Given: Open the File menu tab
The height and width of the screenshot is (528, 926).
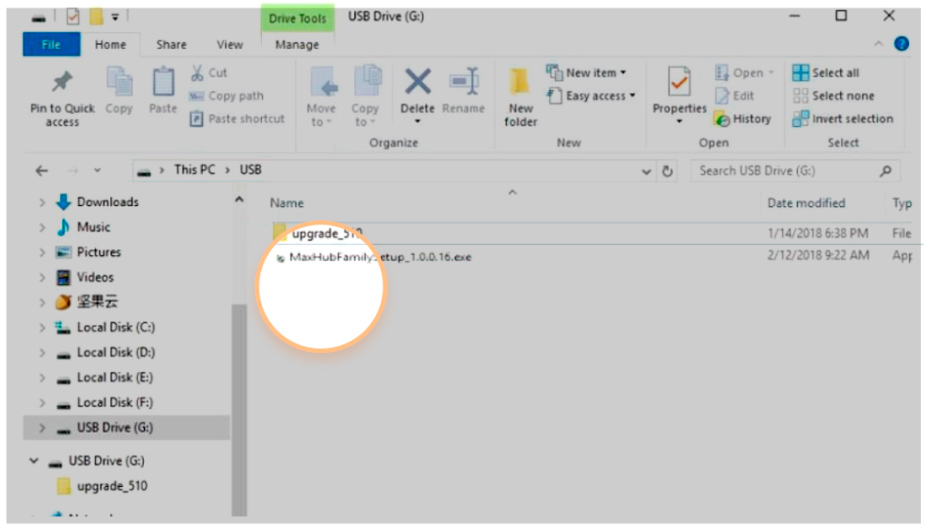Looking at the screenshot, I should tap(50, 44).
